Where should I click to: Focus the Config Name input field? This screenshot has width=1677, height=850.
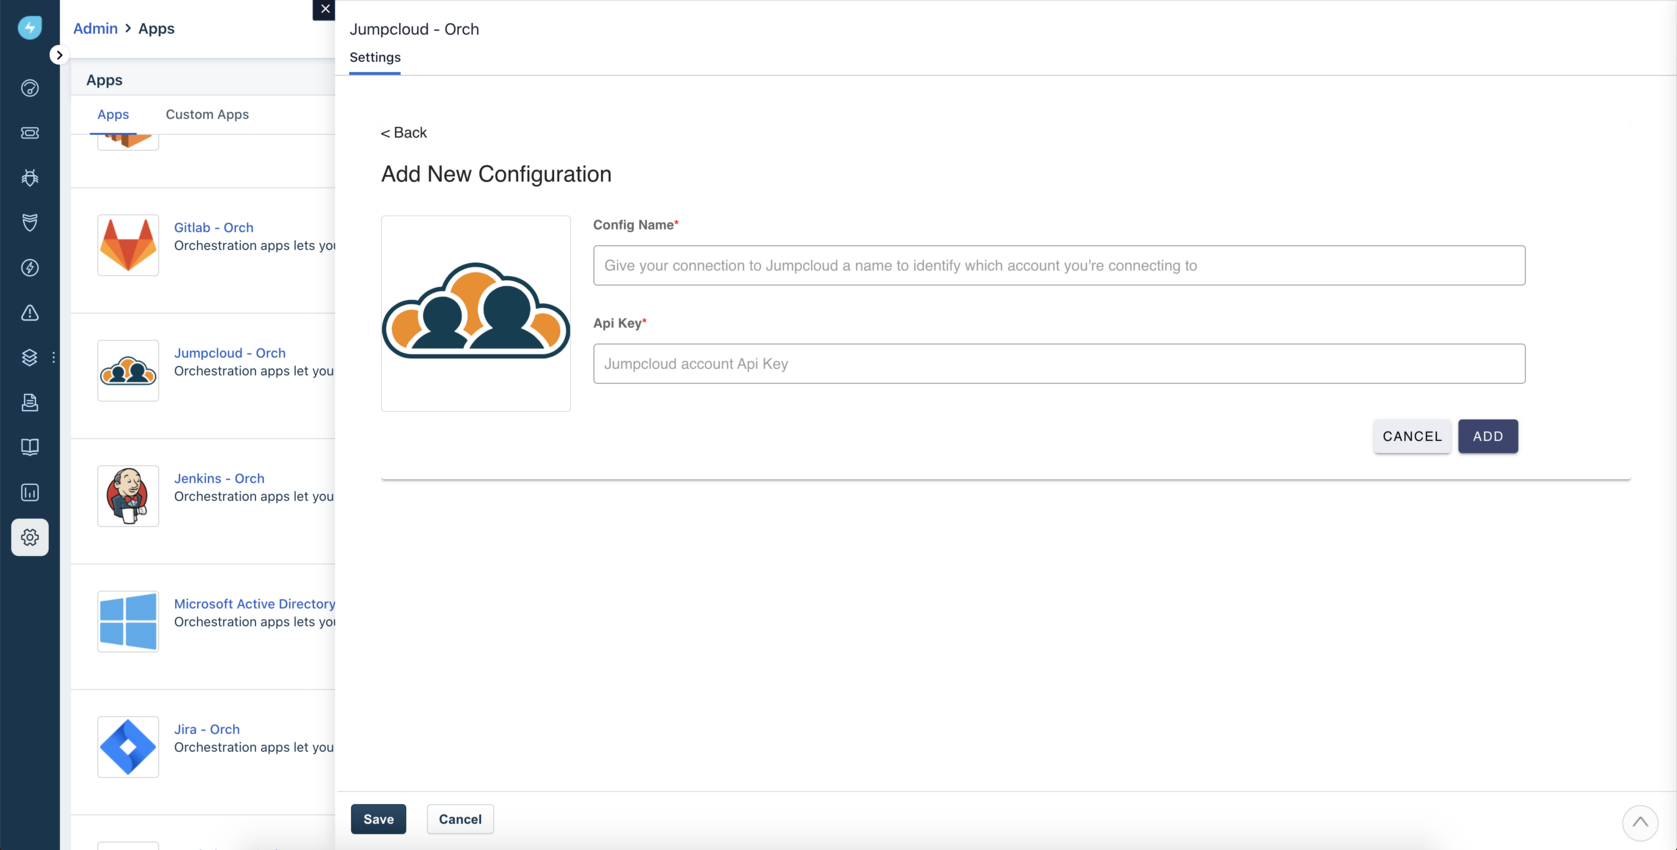(x=1059, y=265)
